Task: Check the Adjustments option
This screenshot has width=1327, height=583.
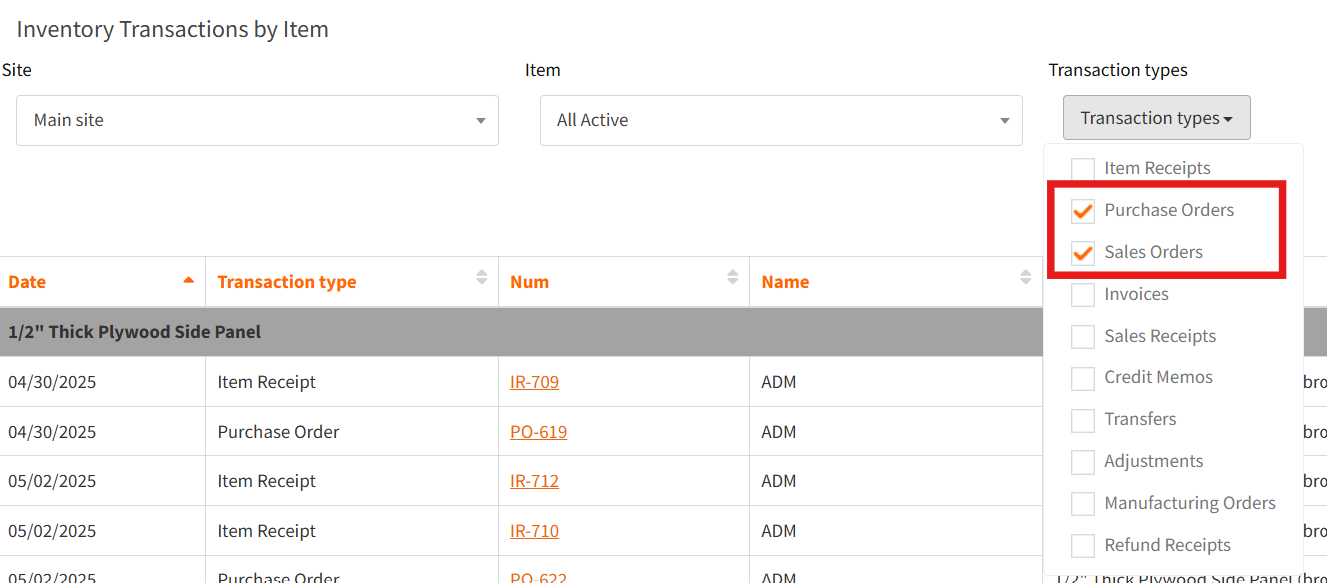Action: click(x=1083, y=462)
